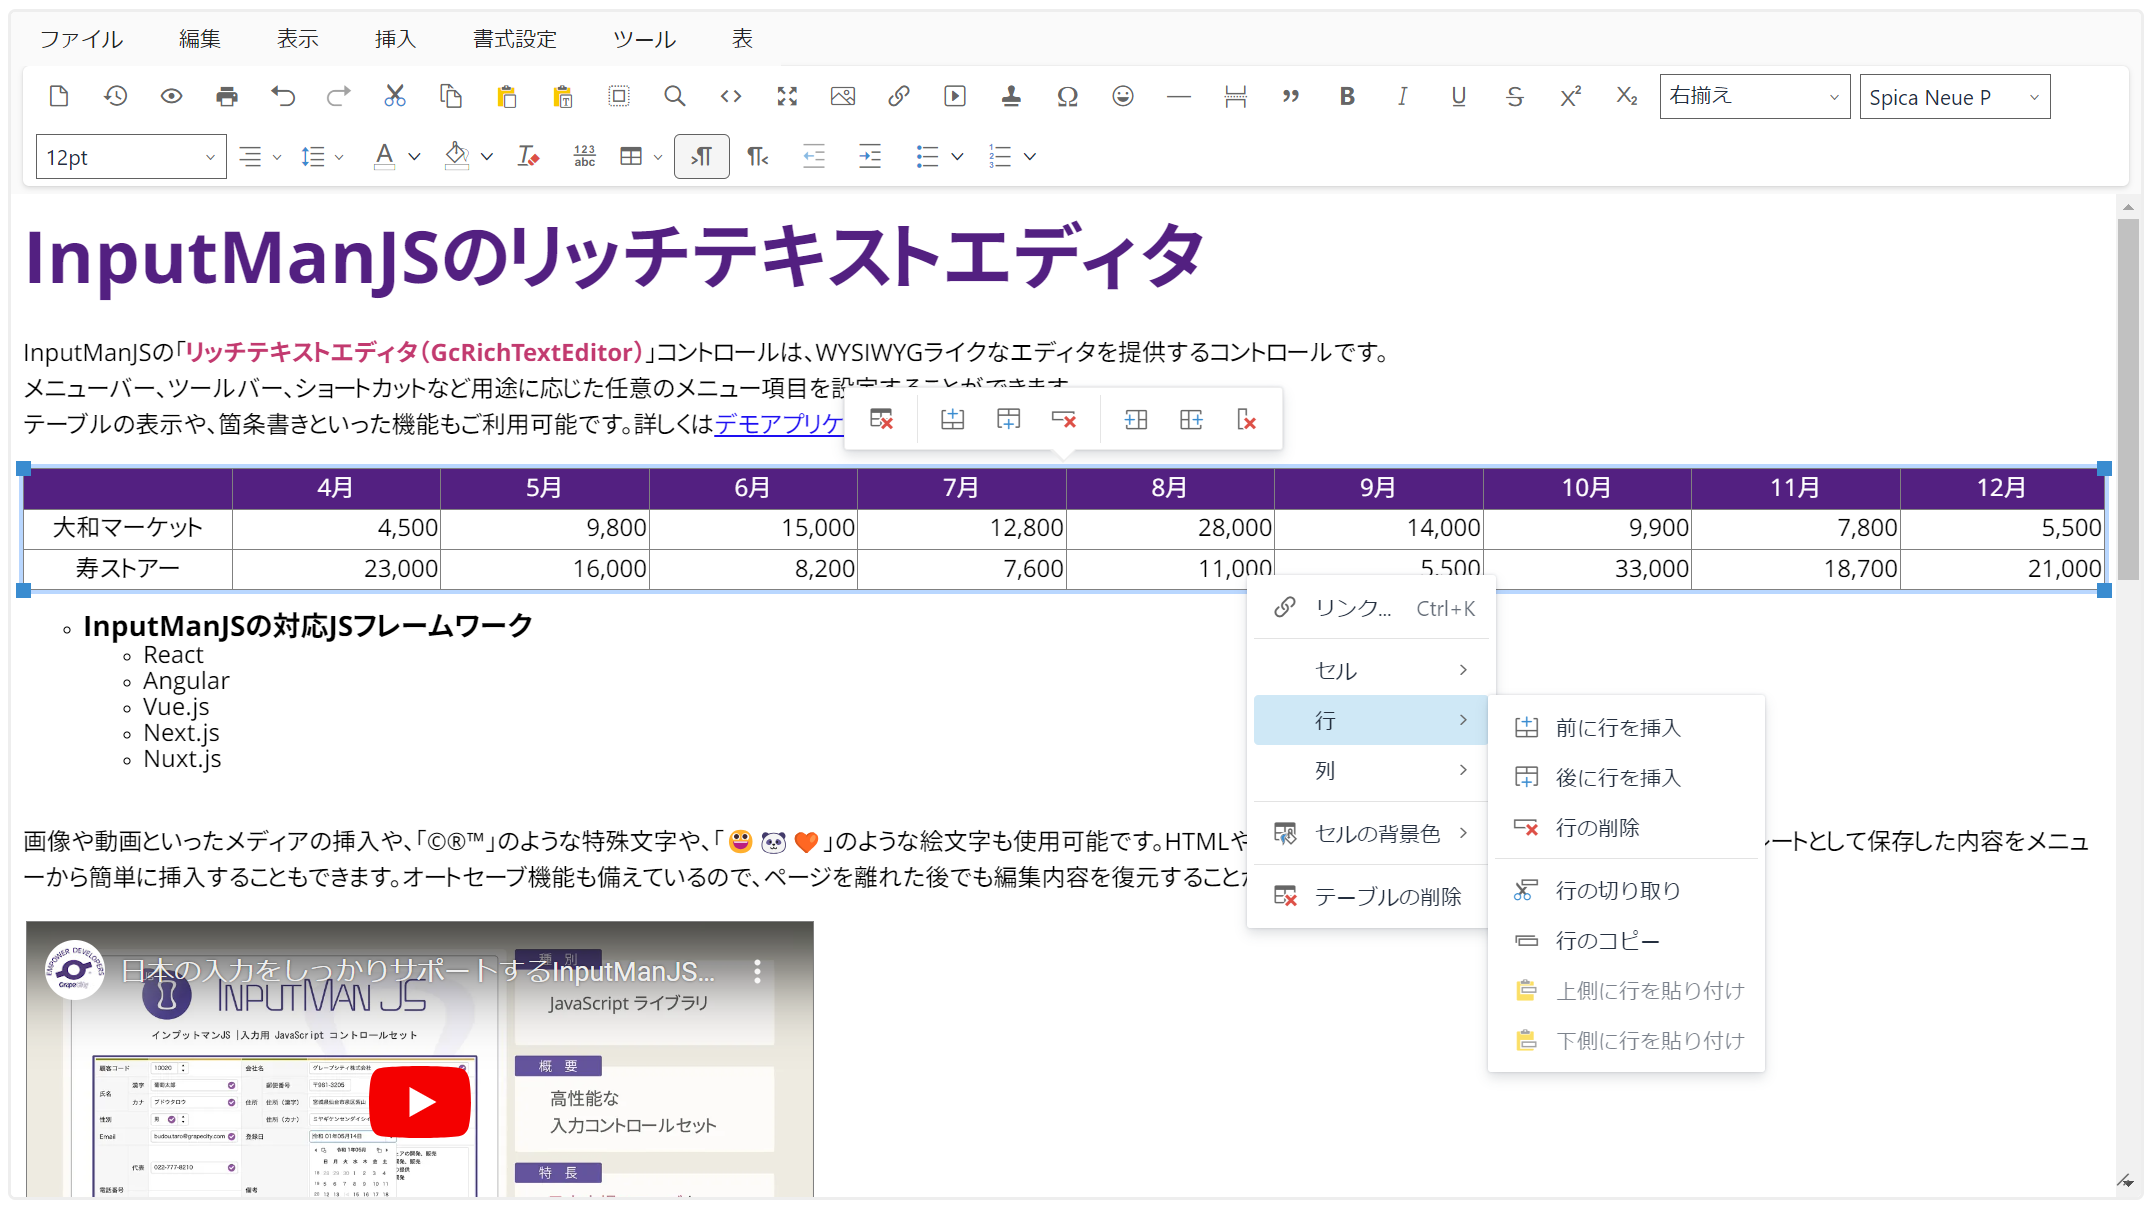Toggle subscript formatting

[x=1627, y=96]
